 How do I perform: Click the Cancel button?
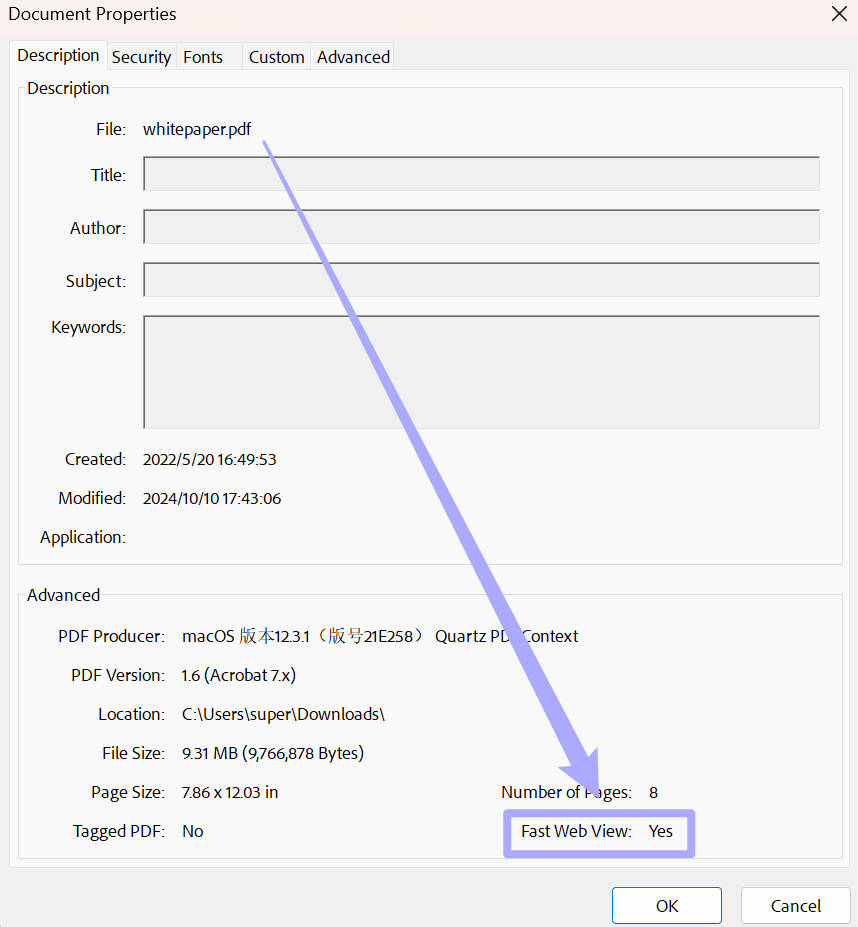(x=795, y=905)
